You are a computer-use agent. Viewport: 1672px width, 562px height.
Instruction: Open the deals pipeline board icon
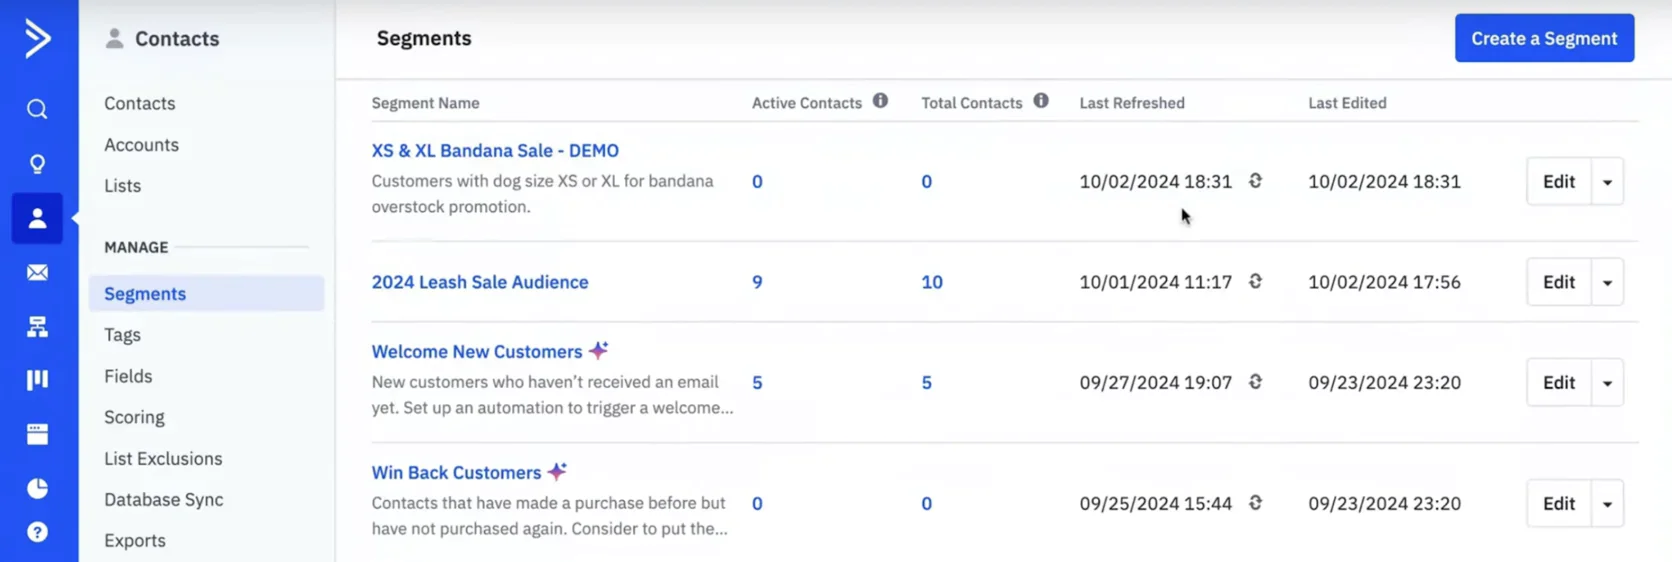(37, 380)
